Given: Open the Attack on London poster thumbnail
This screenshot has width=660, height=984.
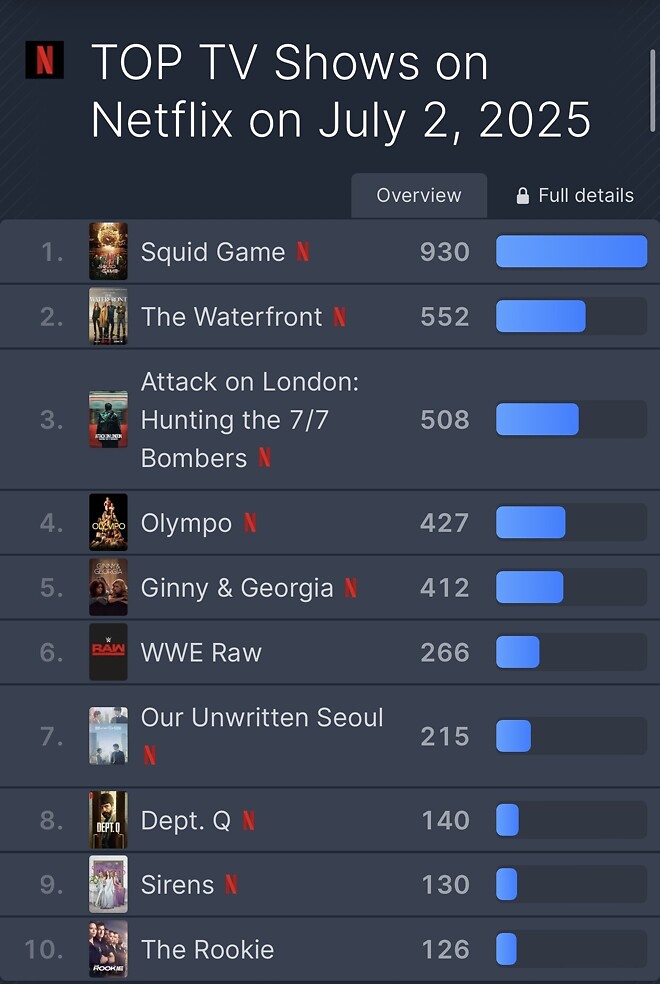Looking at the screenshot, I should click(x=109, y=419).
